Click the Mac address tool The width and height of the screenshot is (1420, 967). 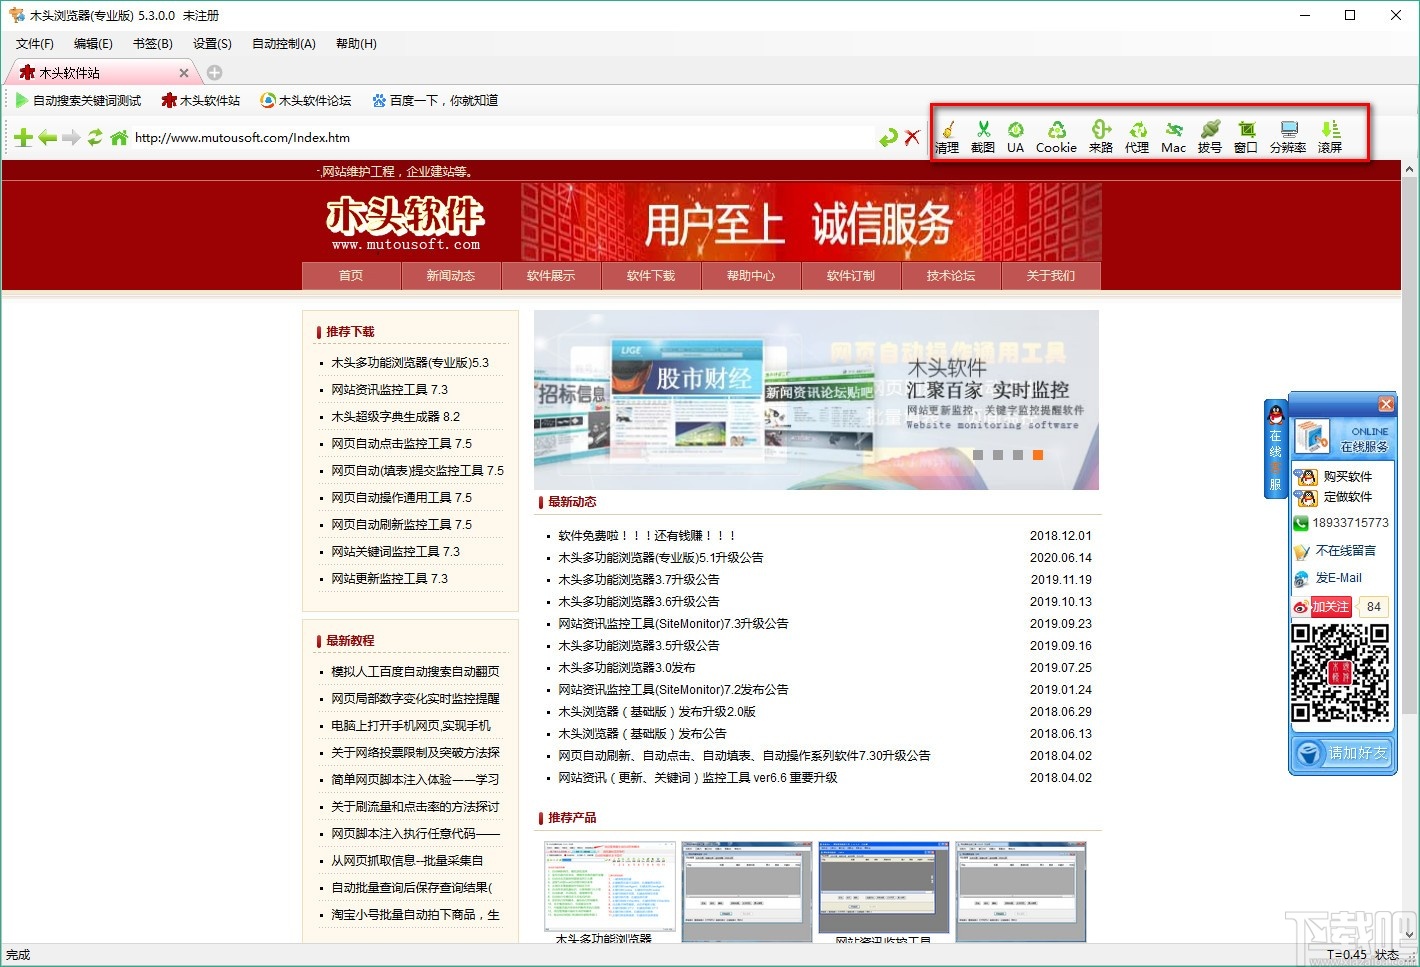(x=1173, y=136)
